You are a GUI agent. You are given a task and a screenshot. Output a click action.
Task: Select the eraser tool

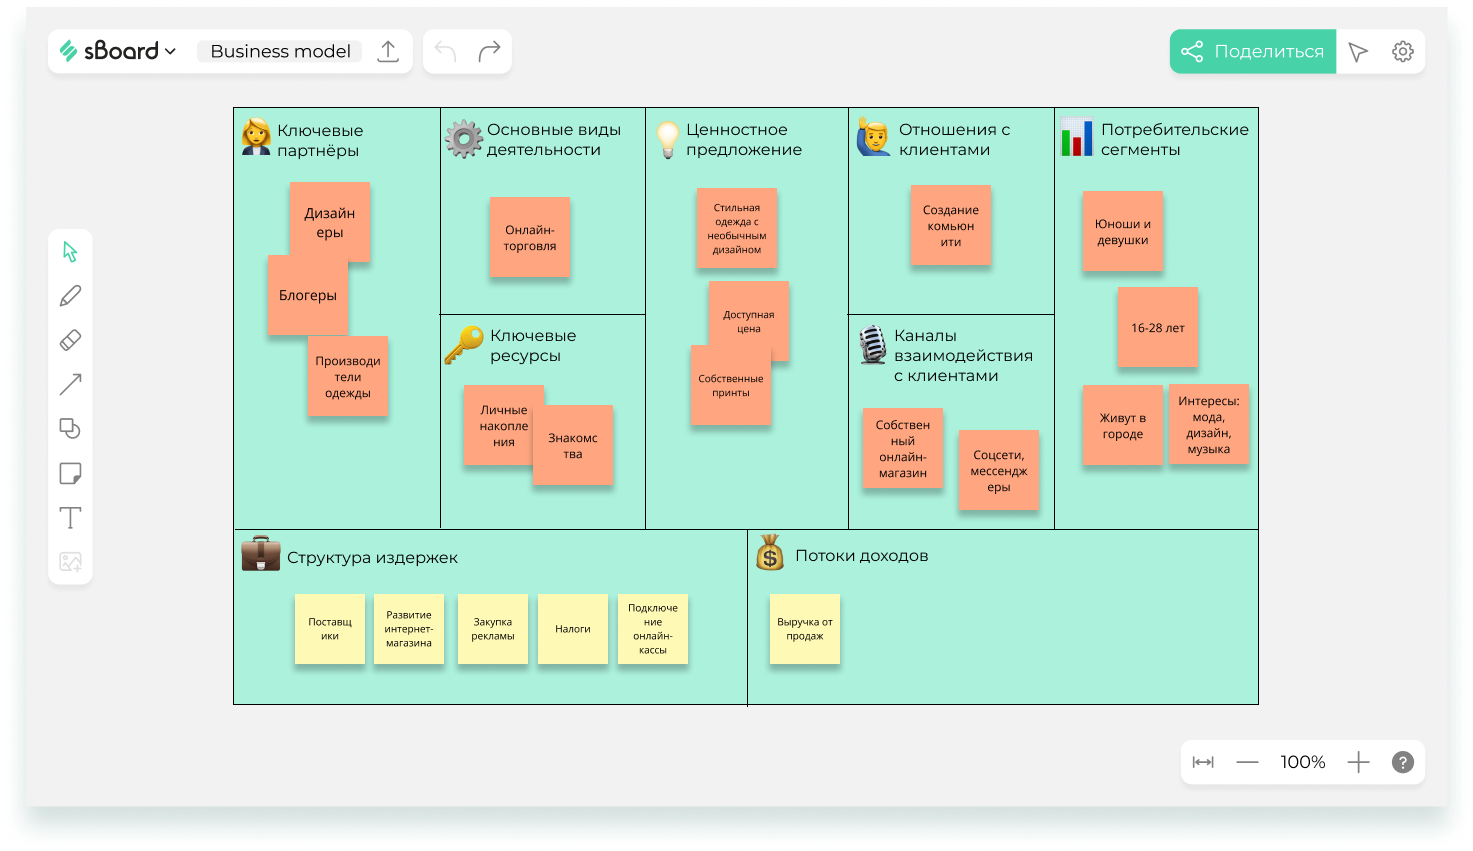(x=70, y=340)
